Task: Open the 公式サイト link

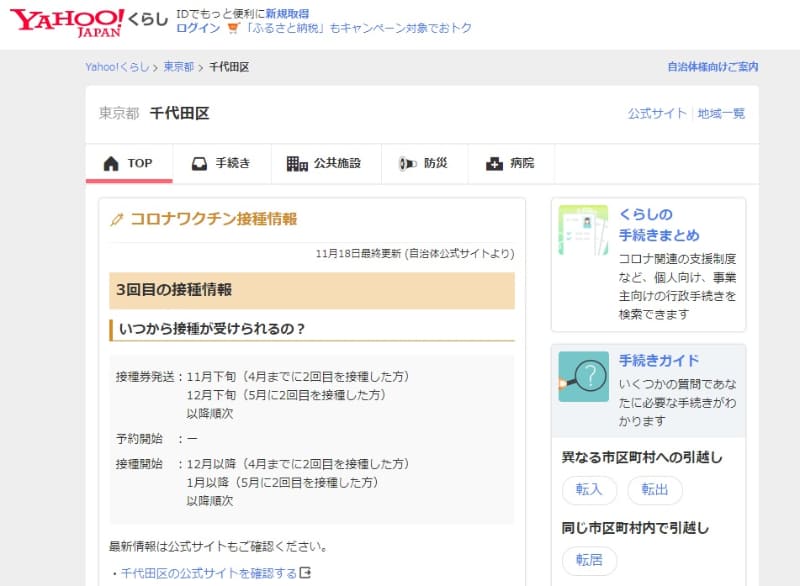Action: click(657, 113)
